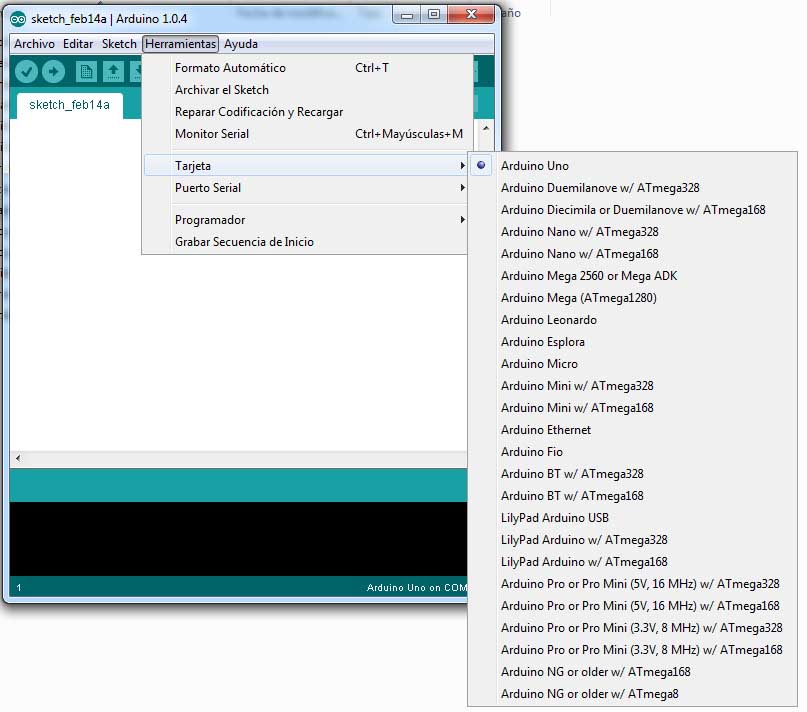The image size is (807, 712).
Task: Open the Sketch menu
Action: tap(119, 44)
